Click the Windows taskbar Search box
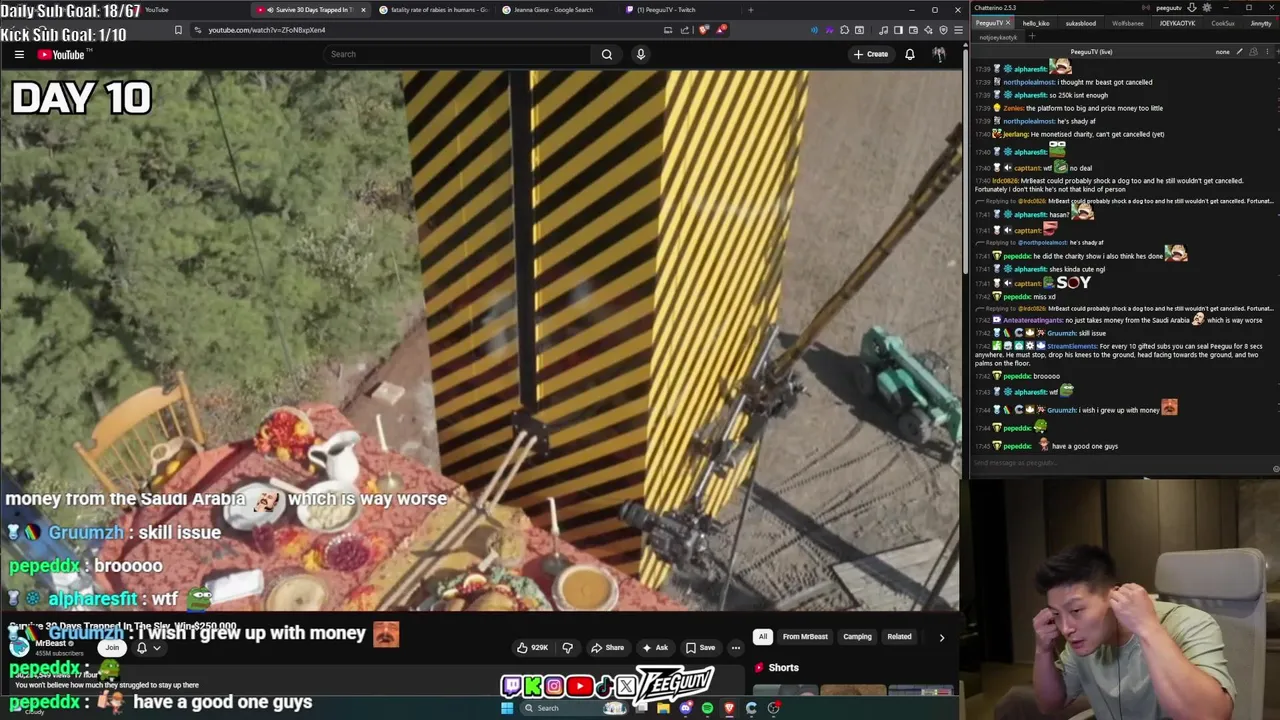Image resolution: width=1280 pixels, height=720 pixels. [x=574, y=708]
